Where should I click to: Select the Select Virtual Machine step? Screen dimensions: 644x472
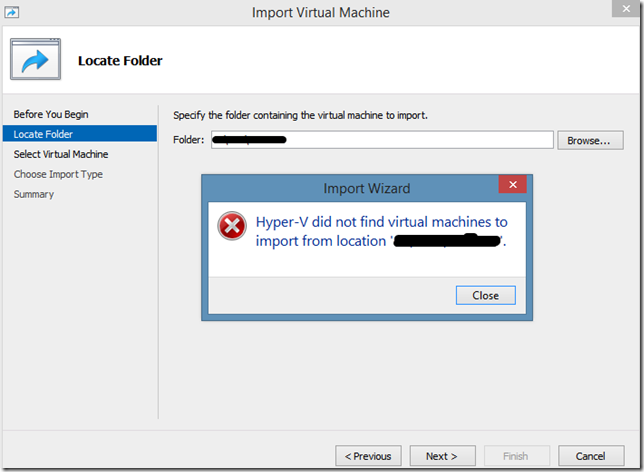coord(61,154)
